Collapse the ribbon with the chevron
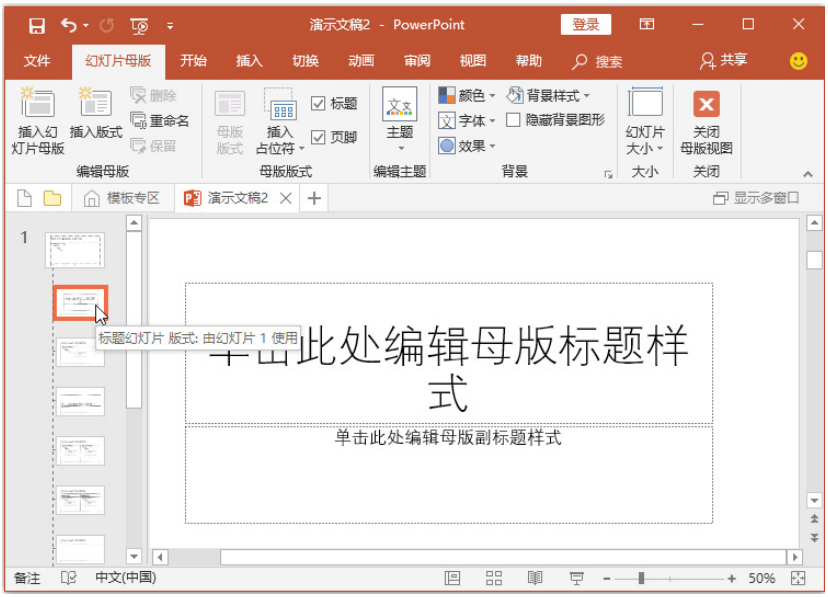Screen dimensions: 828x597 click(807, 174)
